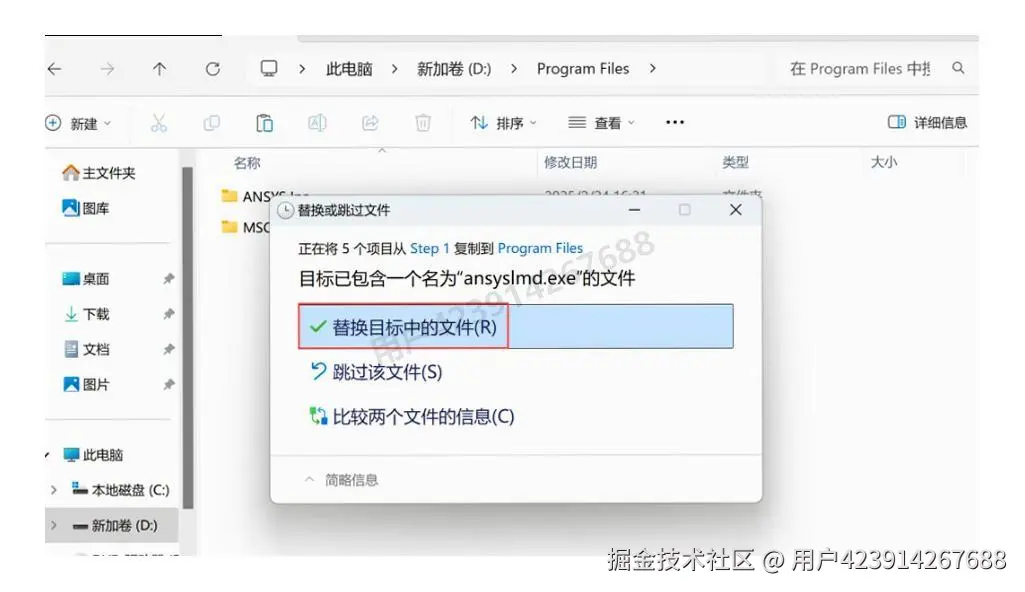Open the See More (...) toolbar menu
The height and width of the screenshot is (592, 1025).
click(673, 122)
